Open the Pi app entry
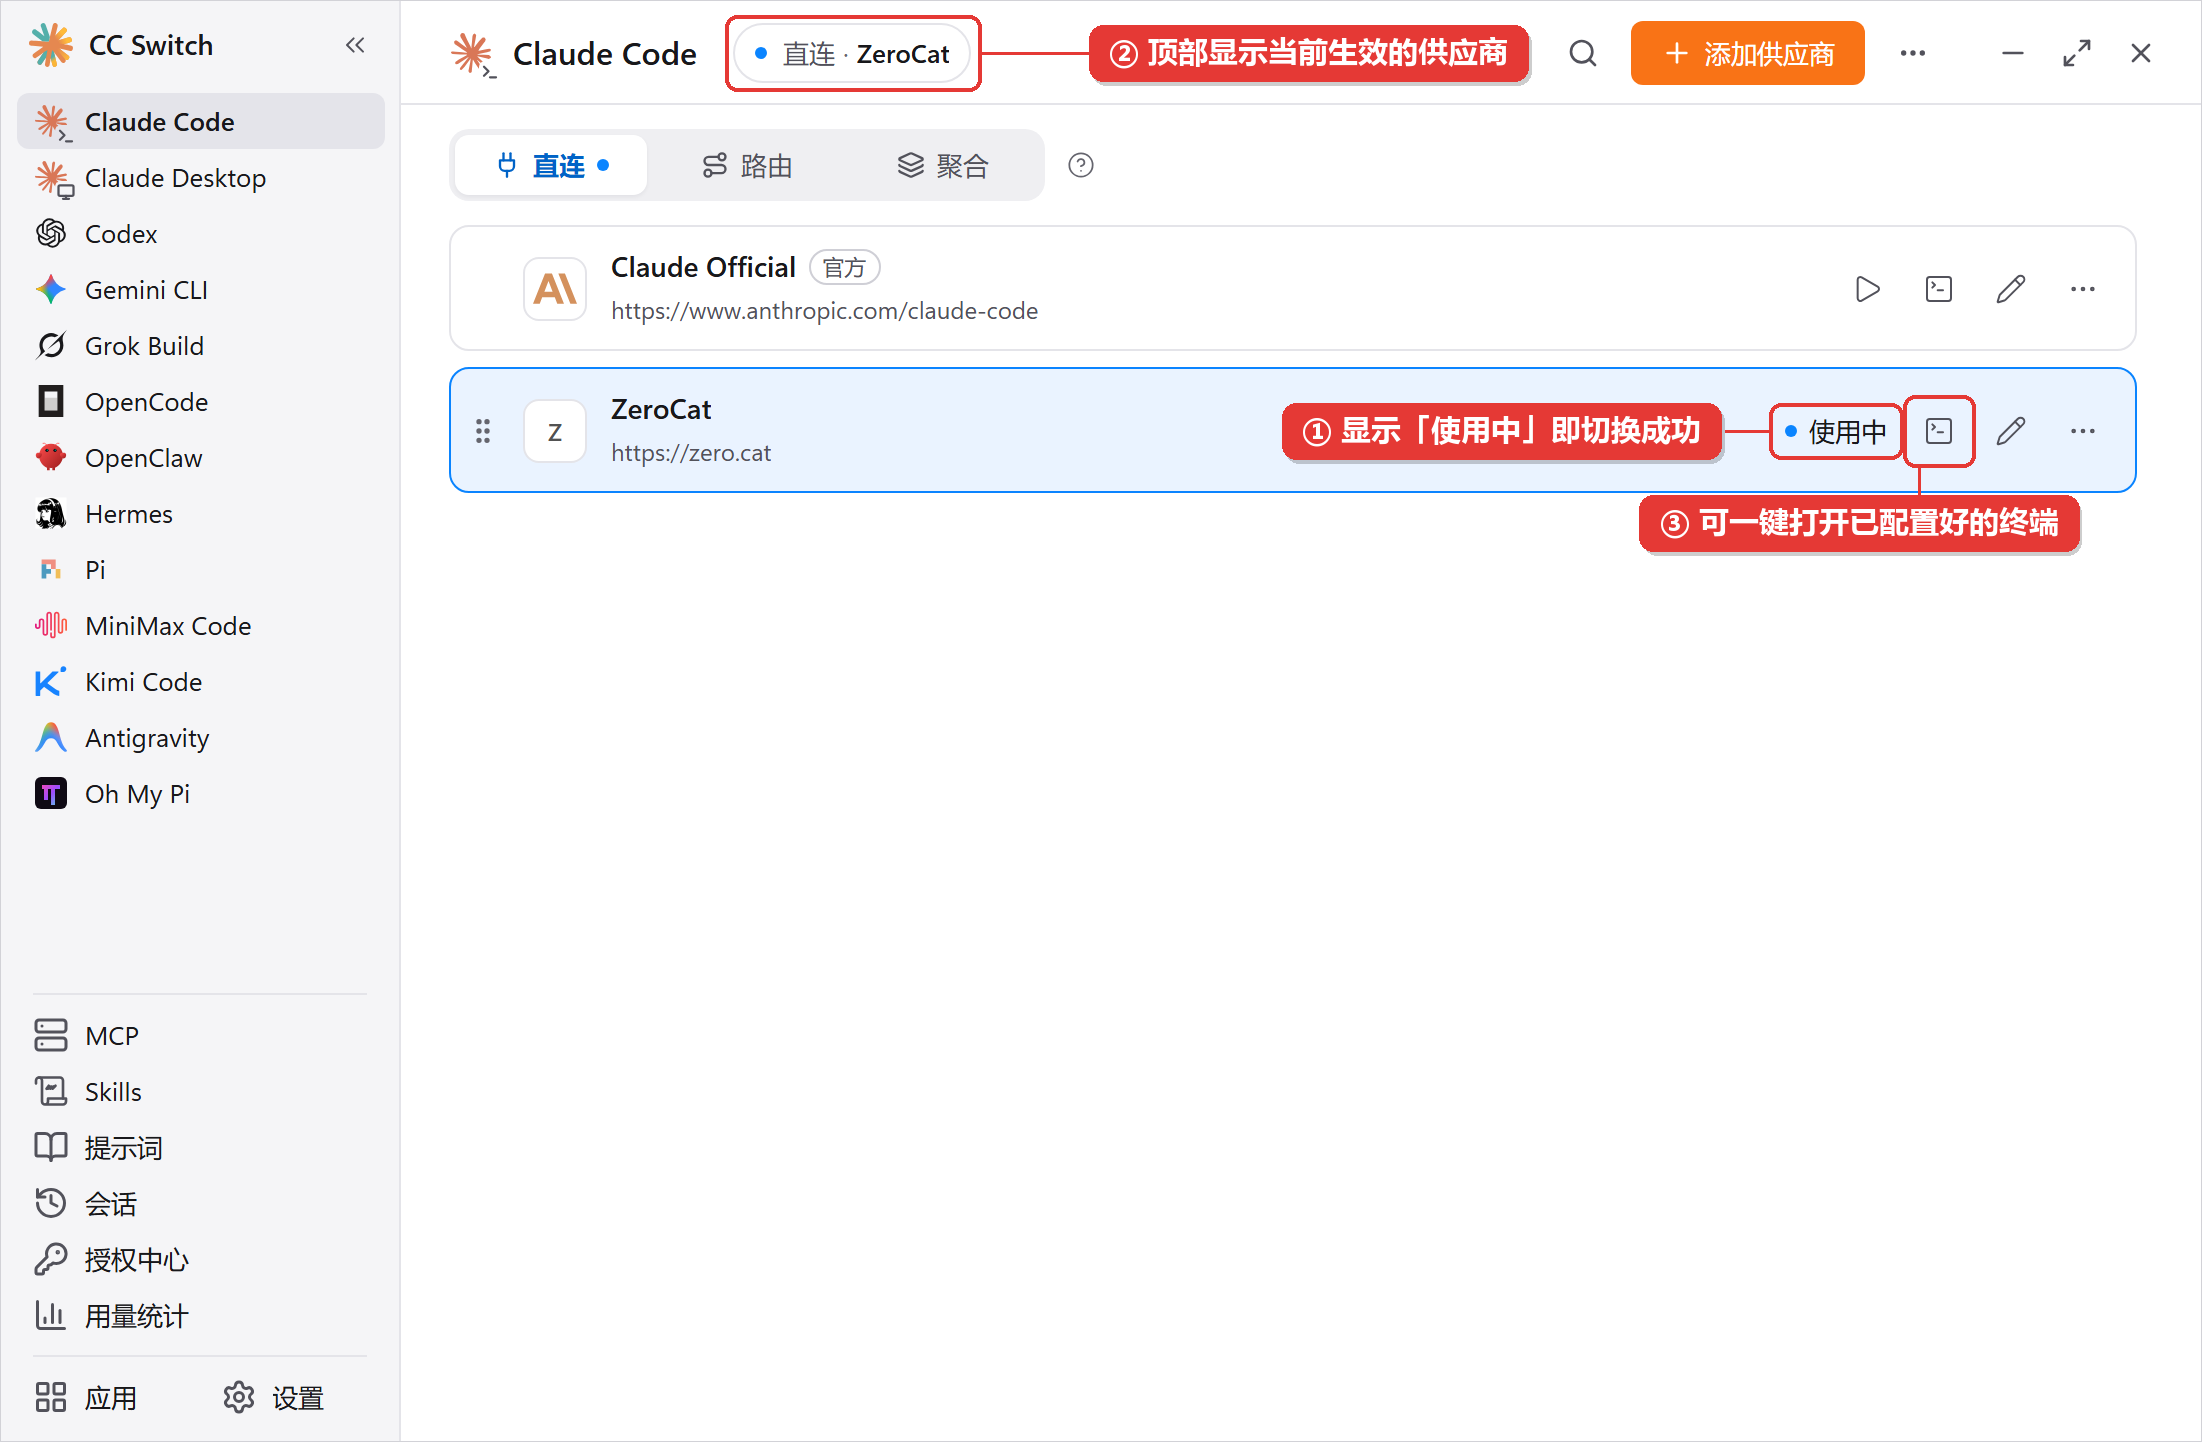The width and height of the screenshot is (2202, 1442). click(200, 570)
